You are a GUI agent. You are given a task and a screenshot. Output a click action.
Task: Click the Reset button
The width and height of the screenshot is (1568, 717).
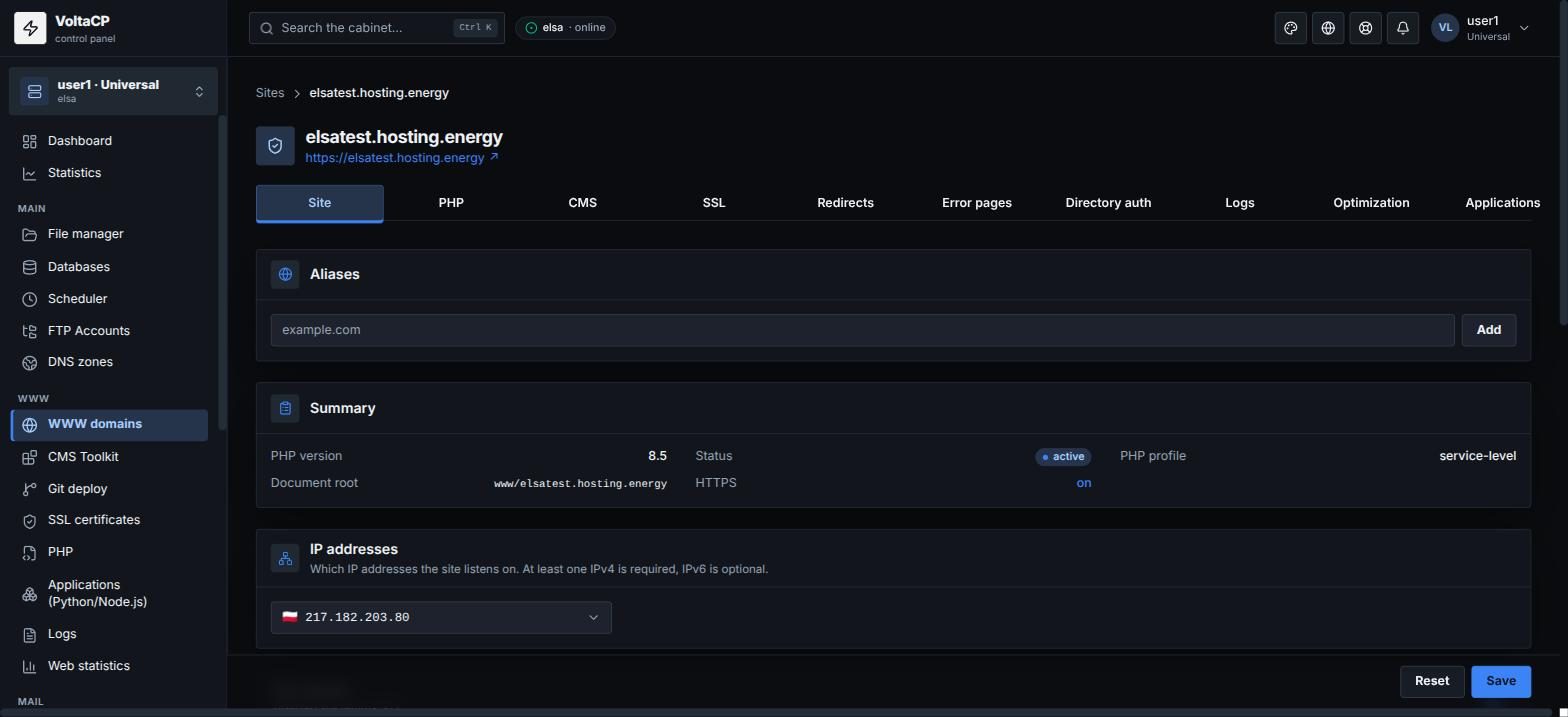coord(1432,681)
